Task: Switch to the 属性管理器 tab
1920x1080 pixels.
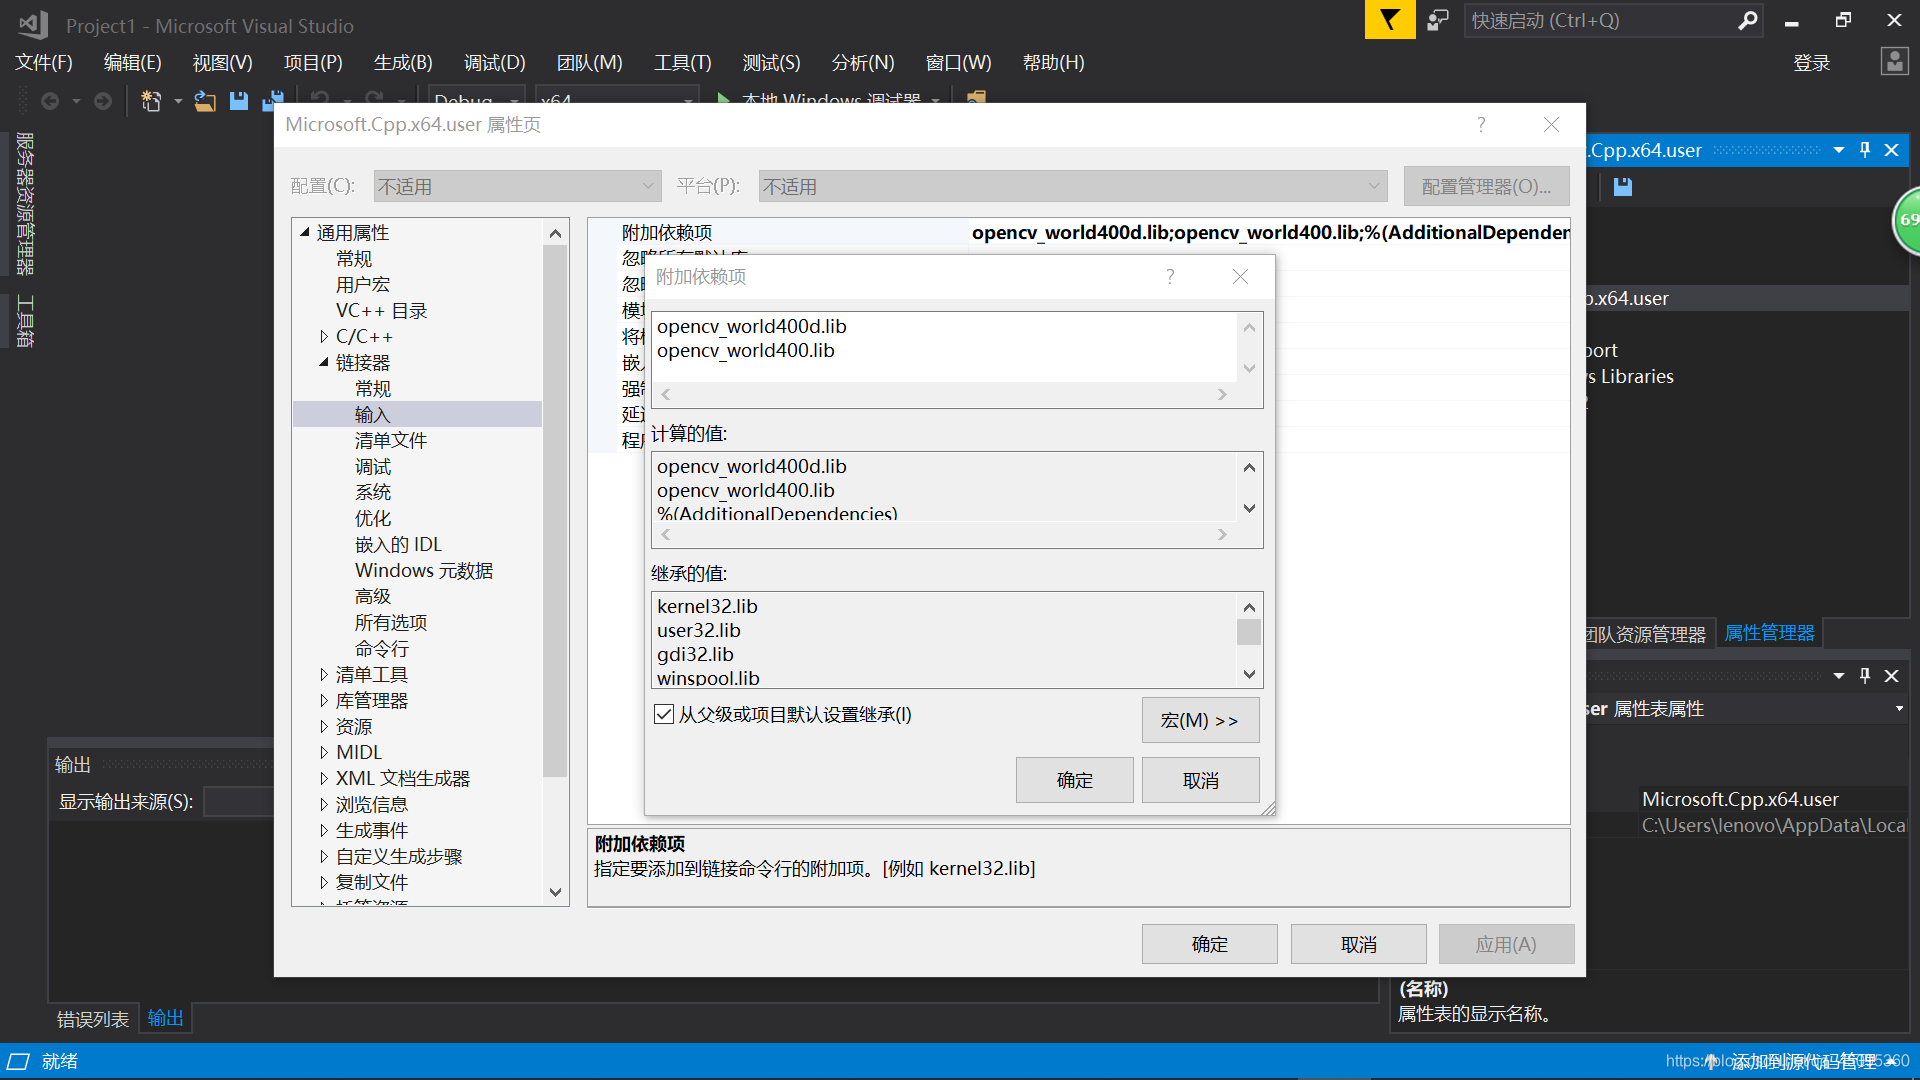Action: tap(1769, 633)
